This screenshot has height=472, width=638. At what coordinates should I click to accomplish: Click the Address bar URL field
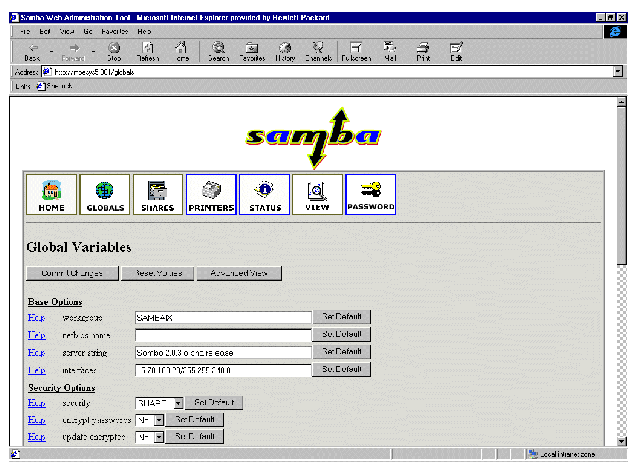pyautogui.click(x=332, y=72)
